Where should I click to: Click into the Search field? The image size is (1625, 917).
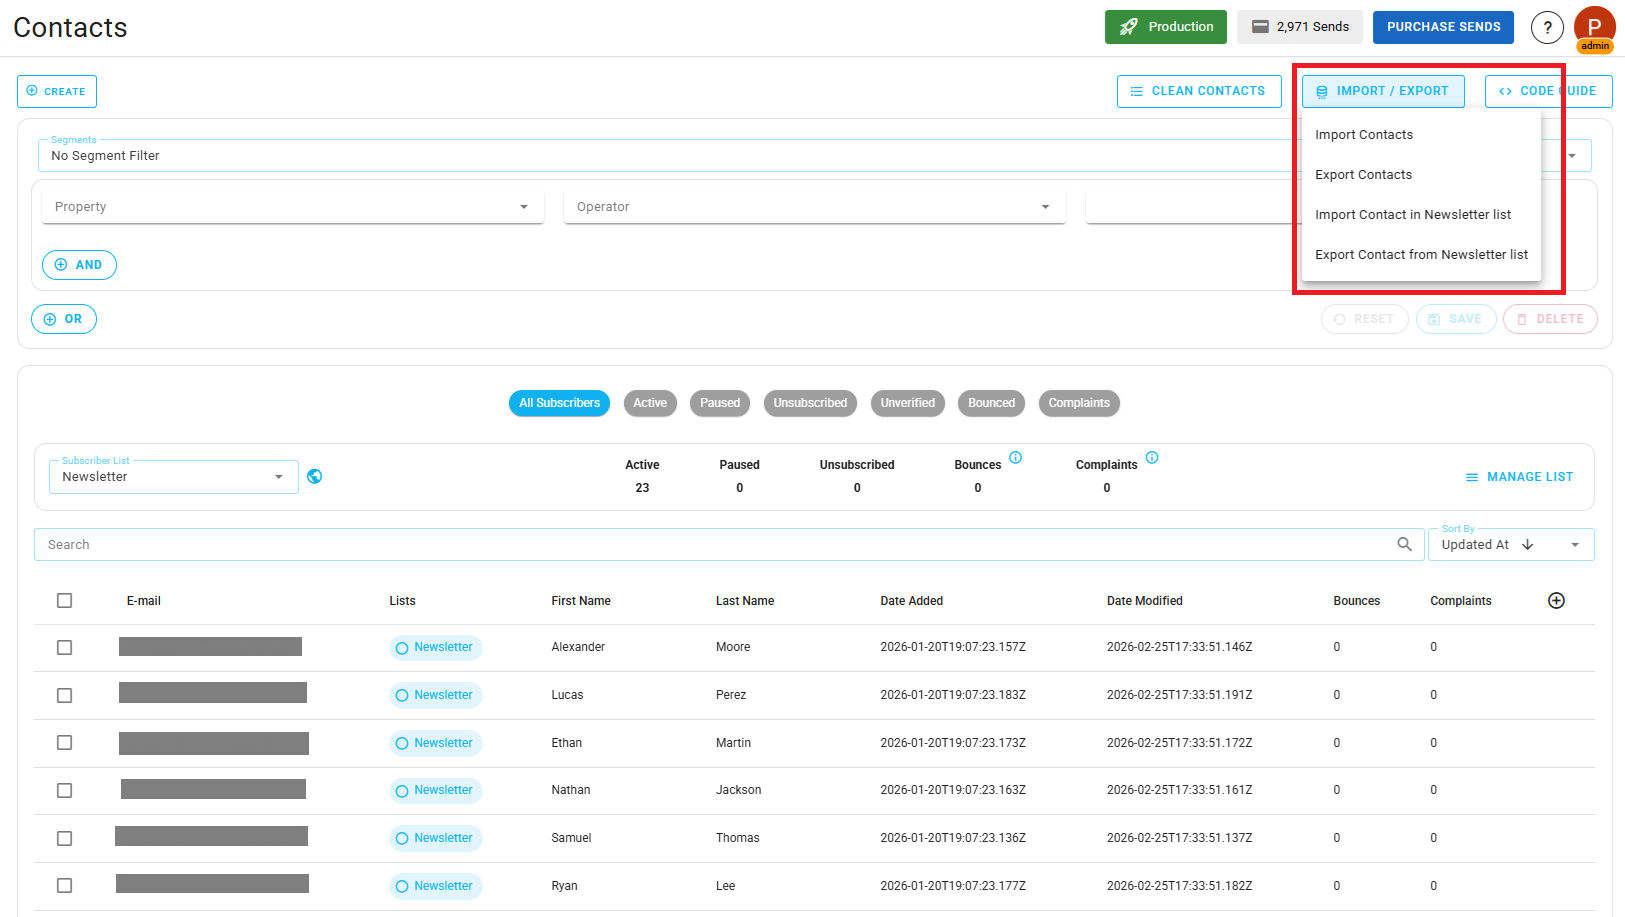400,544
